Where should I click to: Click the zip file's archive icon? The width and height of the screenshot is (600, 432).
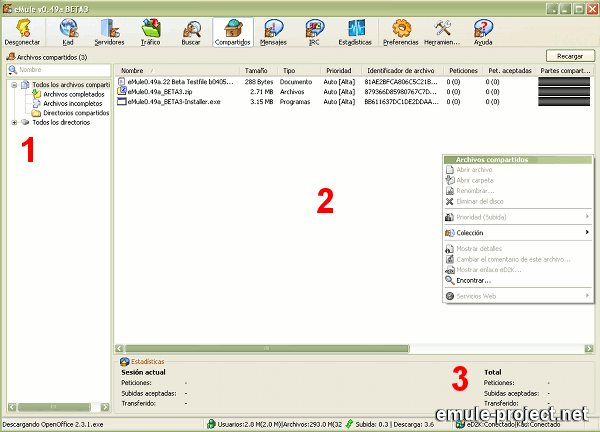tap(122, 91)
